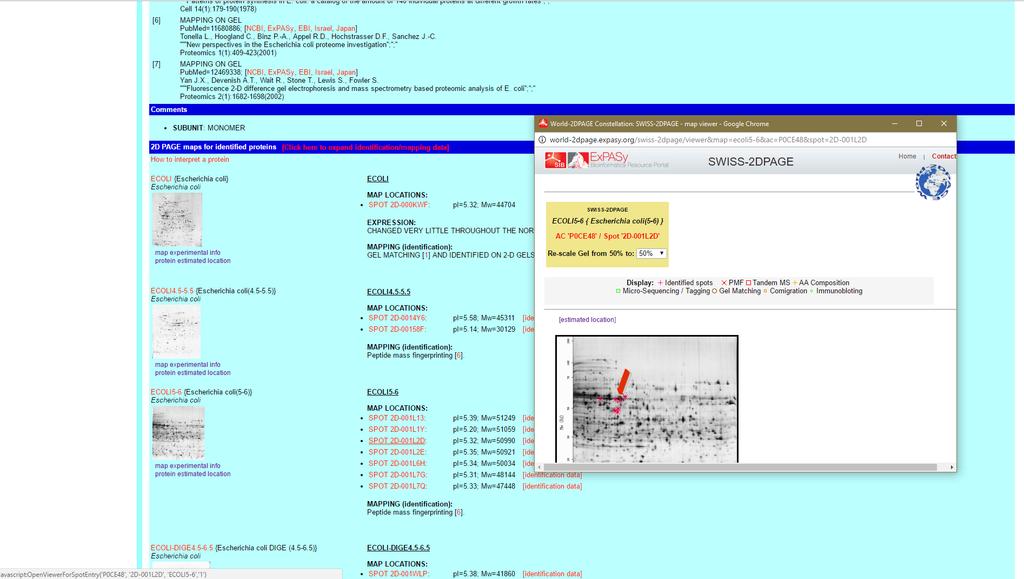
Task: Click Israel link in reference 6
Action: point(323,29)
